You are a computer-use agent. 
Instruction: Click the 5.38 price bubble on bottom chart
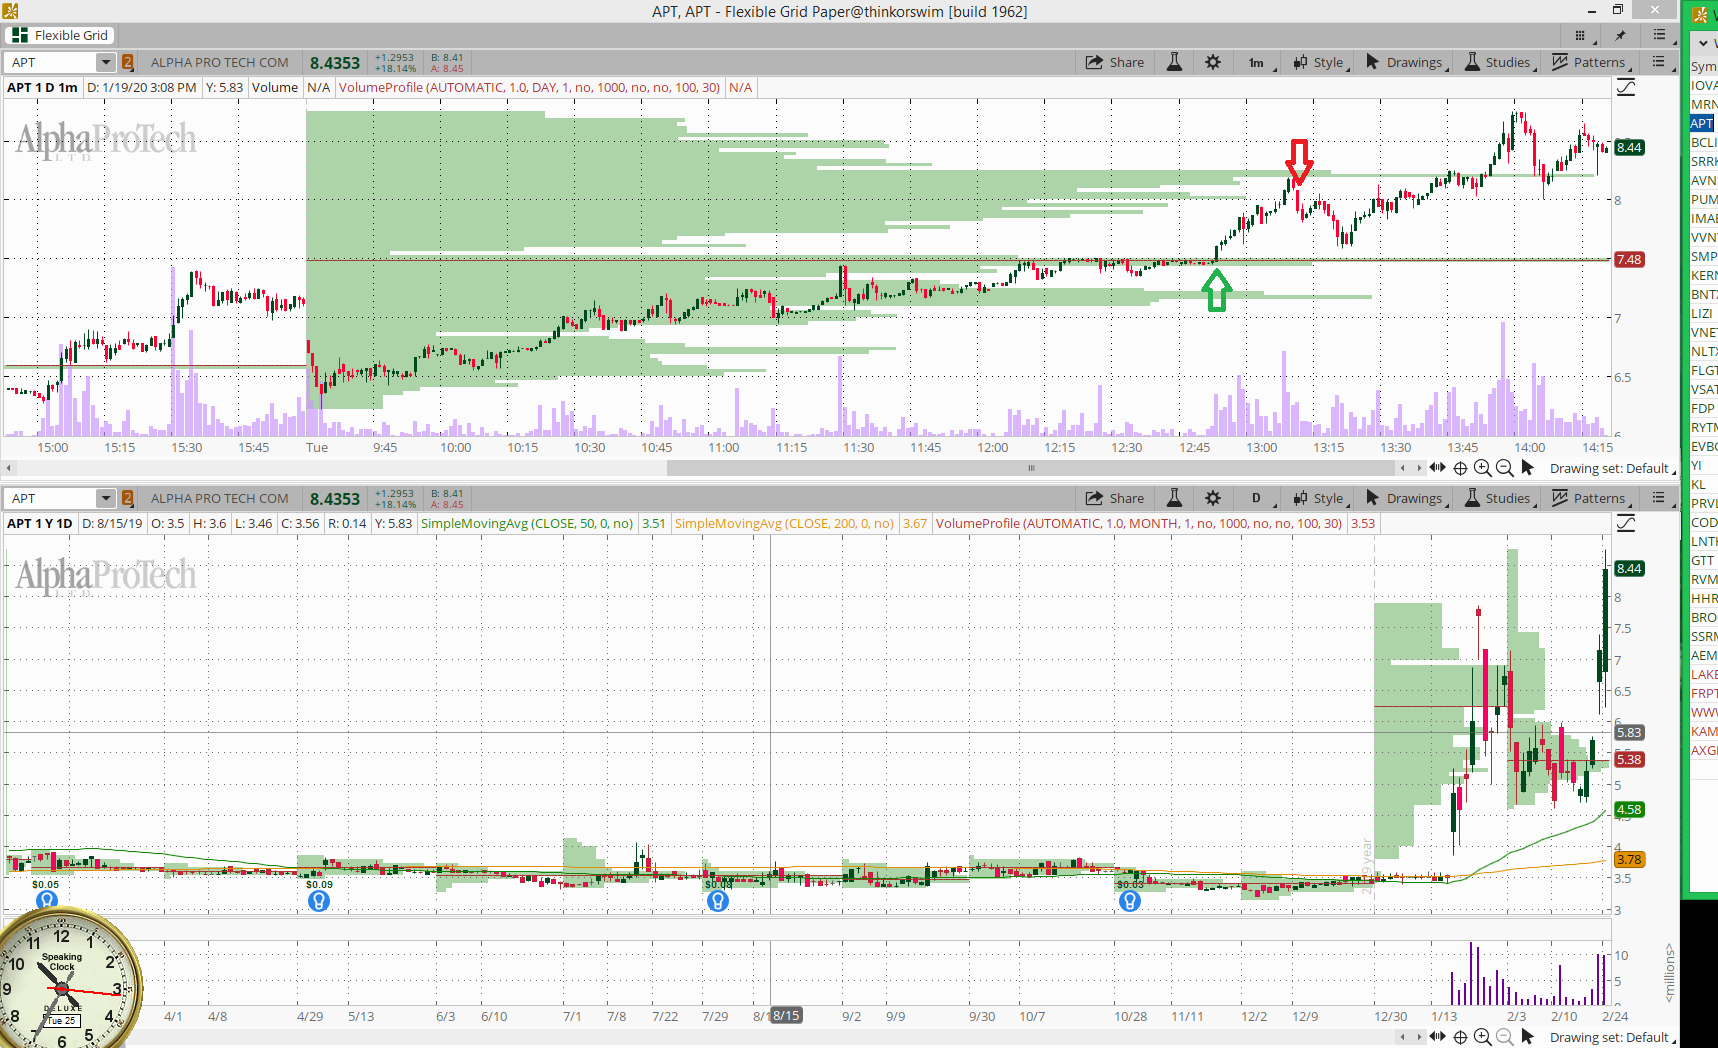(x=1629, y=760)
